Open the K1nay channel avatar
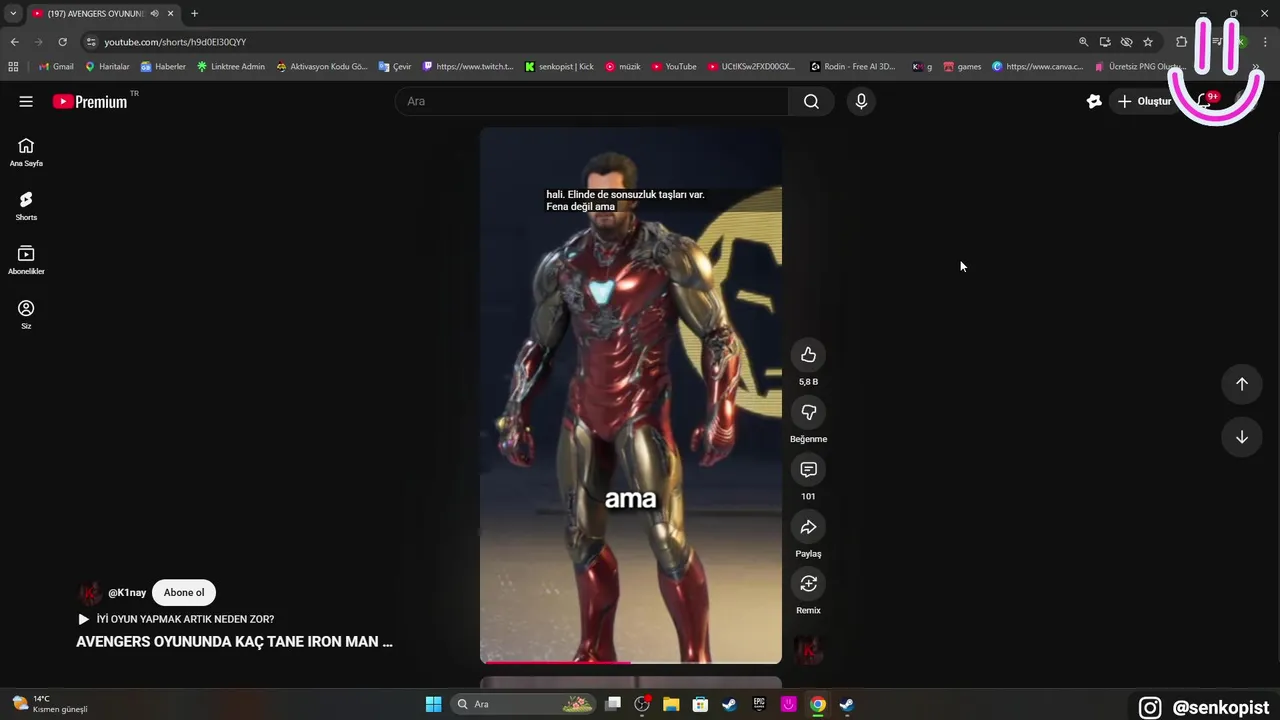 click(x=90, y=593)
